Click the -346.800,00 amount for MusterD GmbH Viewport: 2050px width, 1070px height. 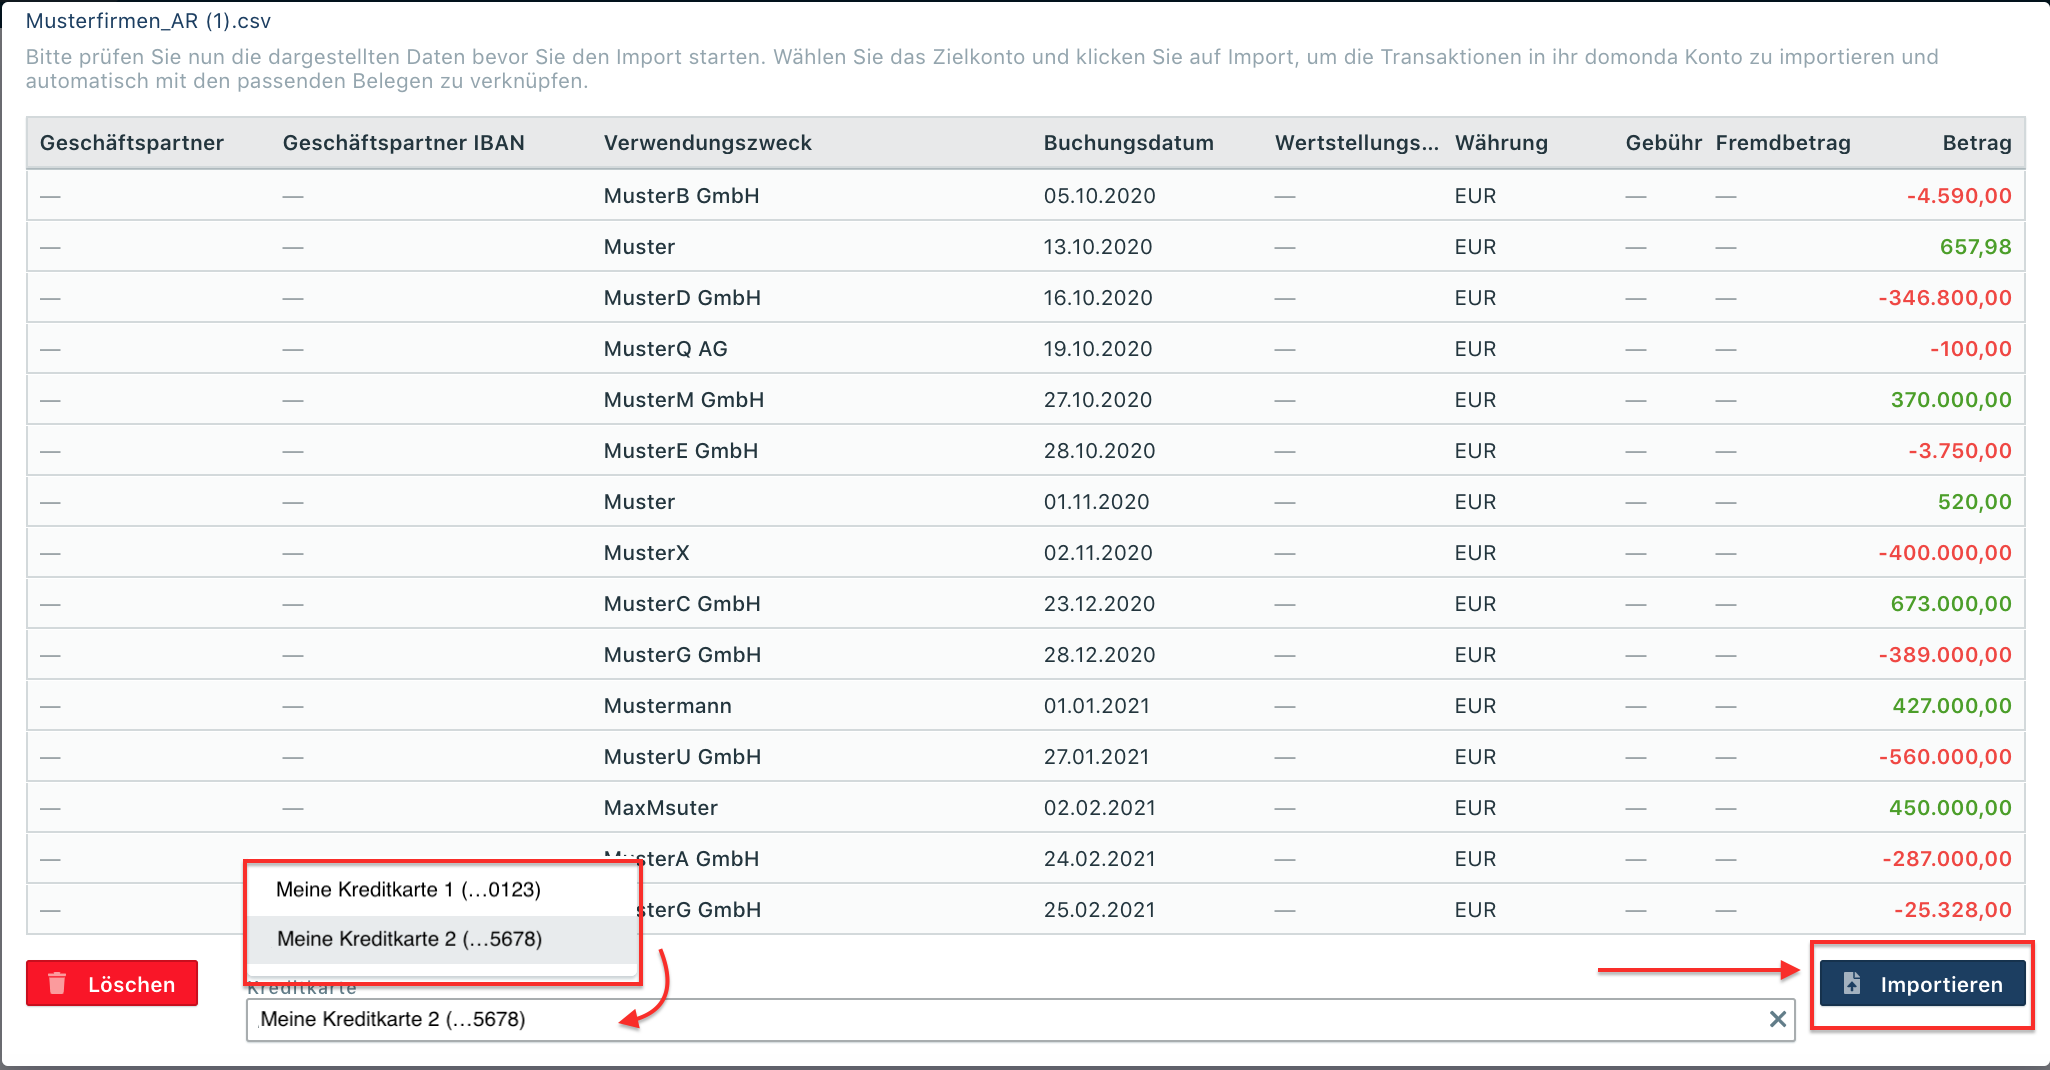[1944, 298]
